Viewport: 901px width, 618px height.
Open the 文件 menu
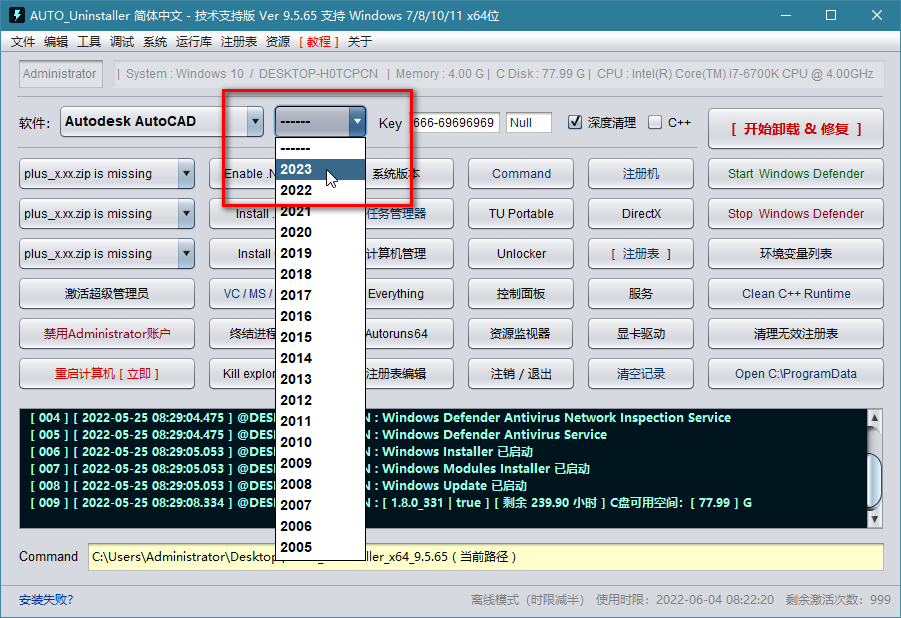tap(22, 41)
